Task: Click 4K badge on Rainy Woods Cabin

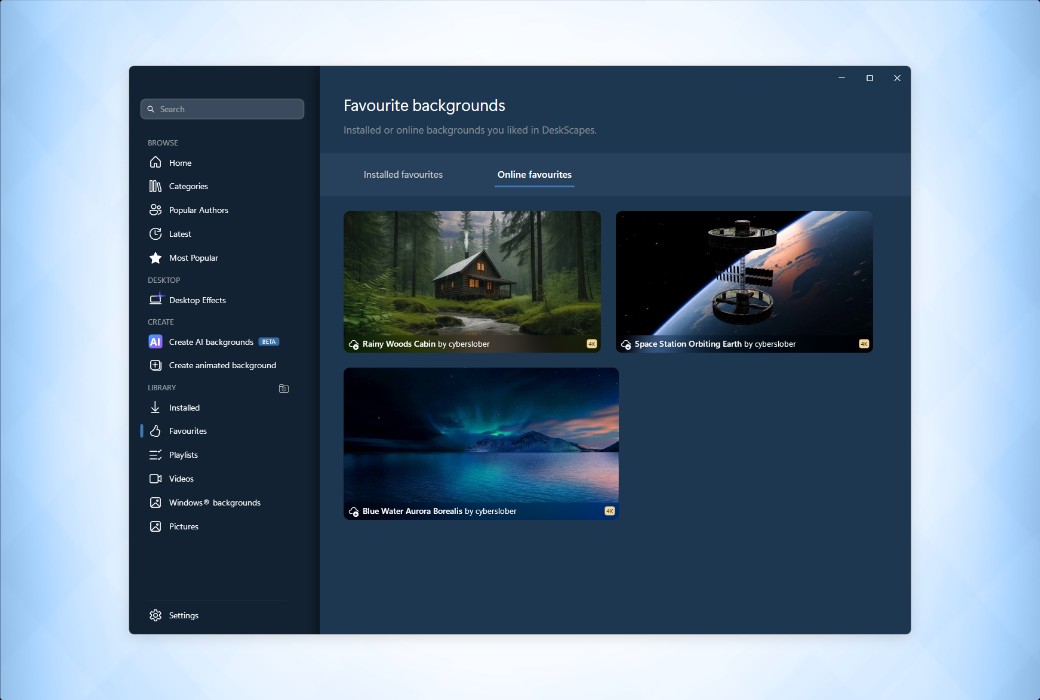Action: (x=592, y=344)
